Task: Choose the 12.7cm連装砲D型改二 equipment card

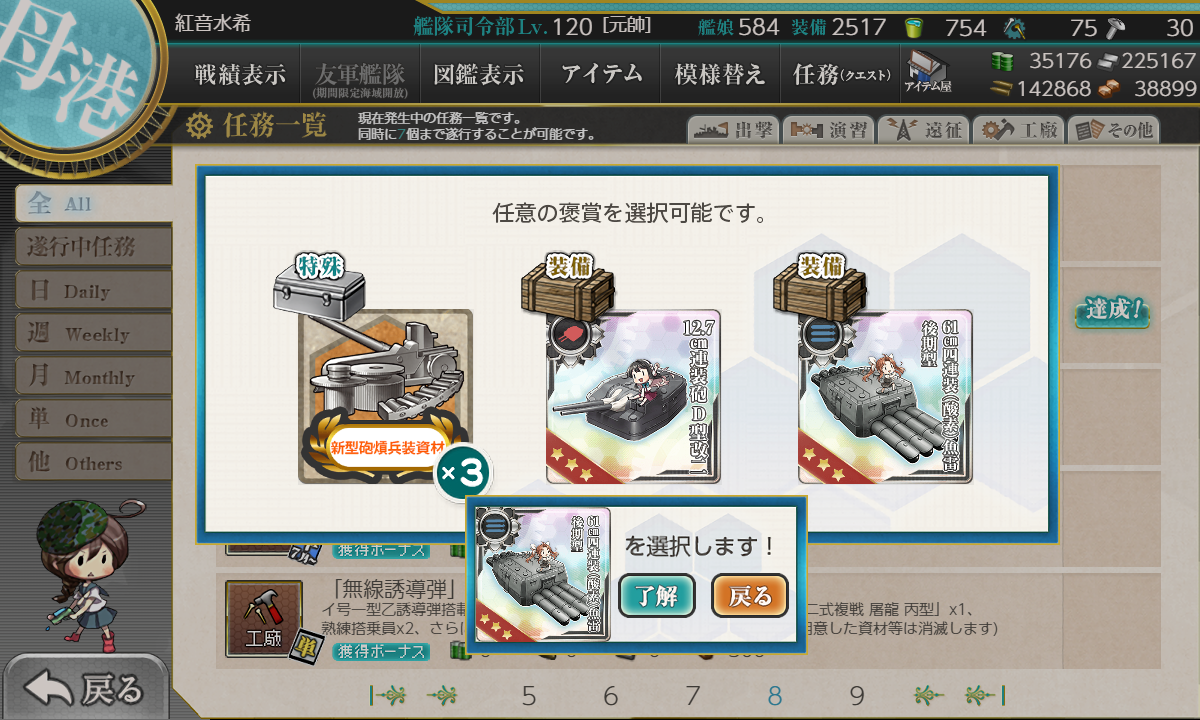Action: point(633,396)
